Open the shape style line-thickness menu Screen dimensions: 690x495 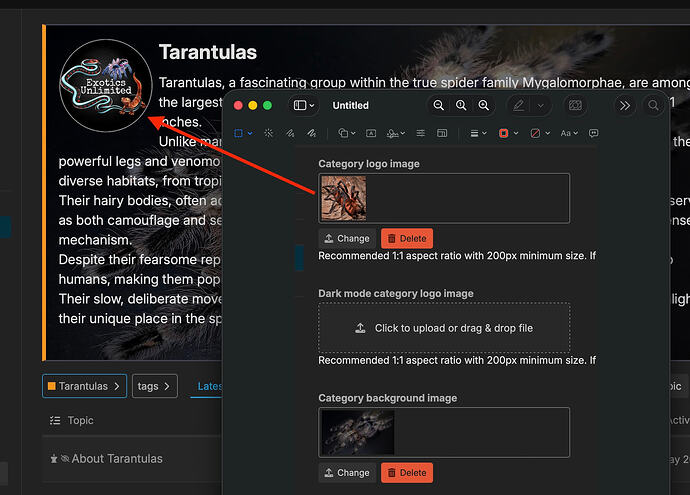[478, 133]
